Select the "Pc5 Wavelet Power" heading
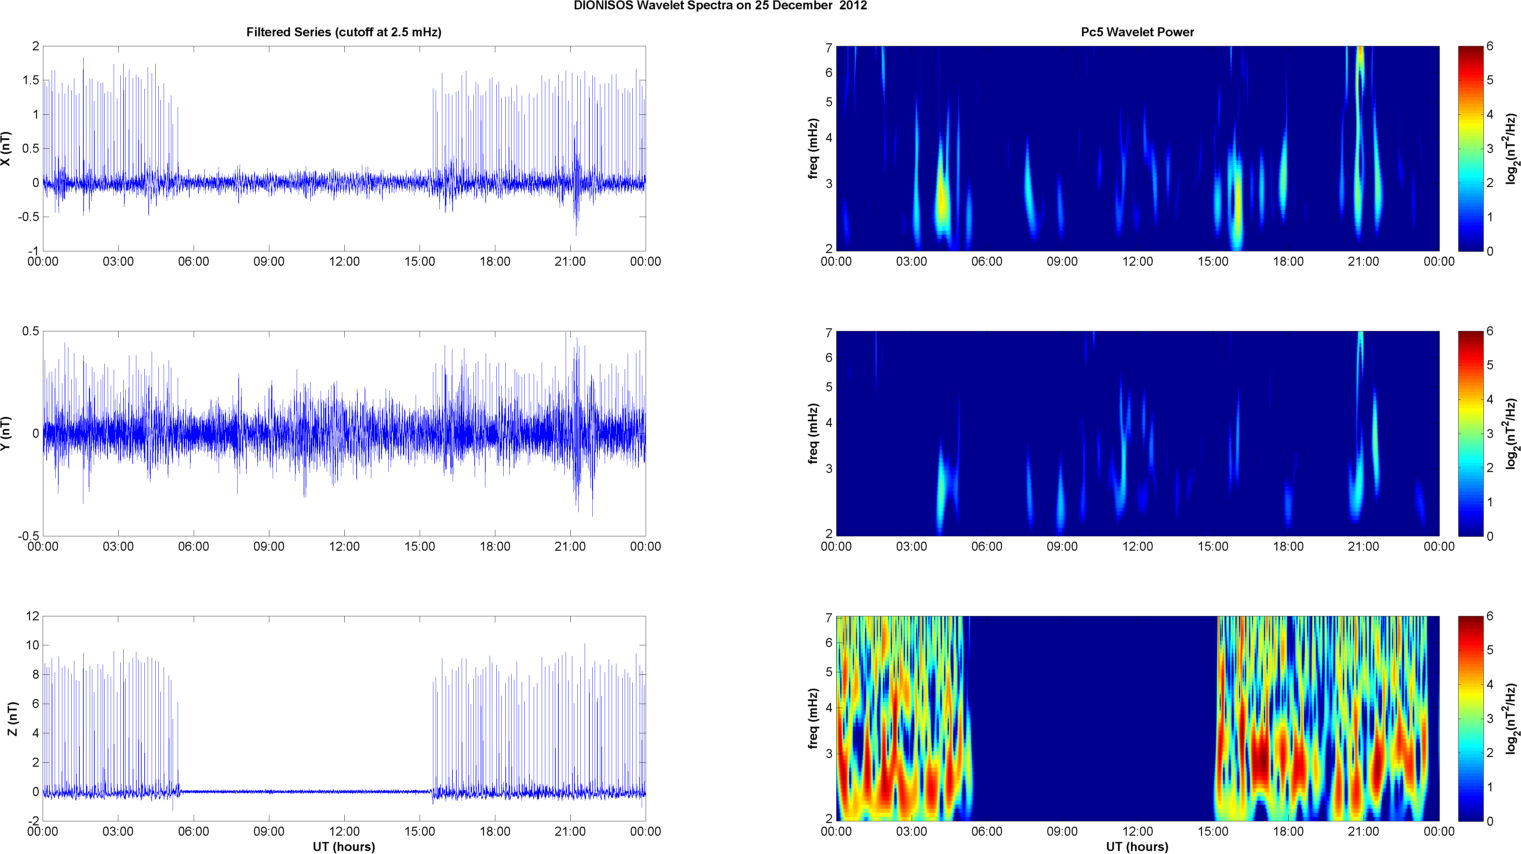1521x854 pixels. pos(1137,32)
